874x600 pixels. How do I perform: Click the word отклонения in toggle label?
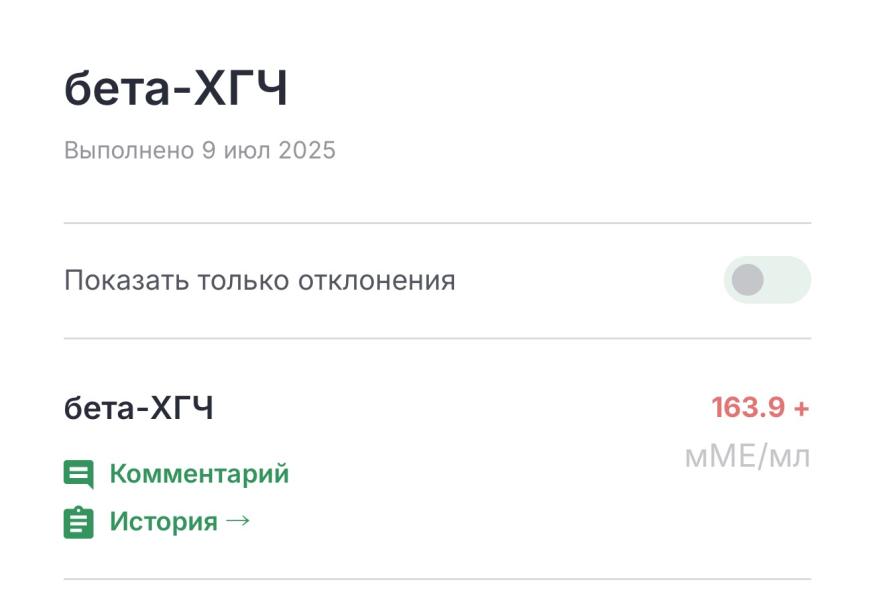(377, 280)
